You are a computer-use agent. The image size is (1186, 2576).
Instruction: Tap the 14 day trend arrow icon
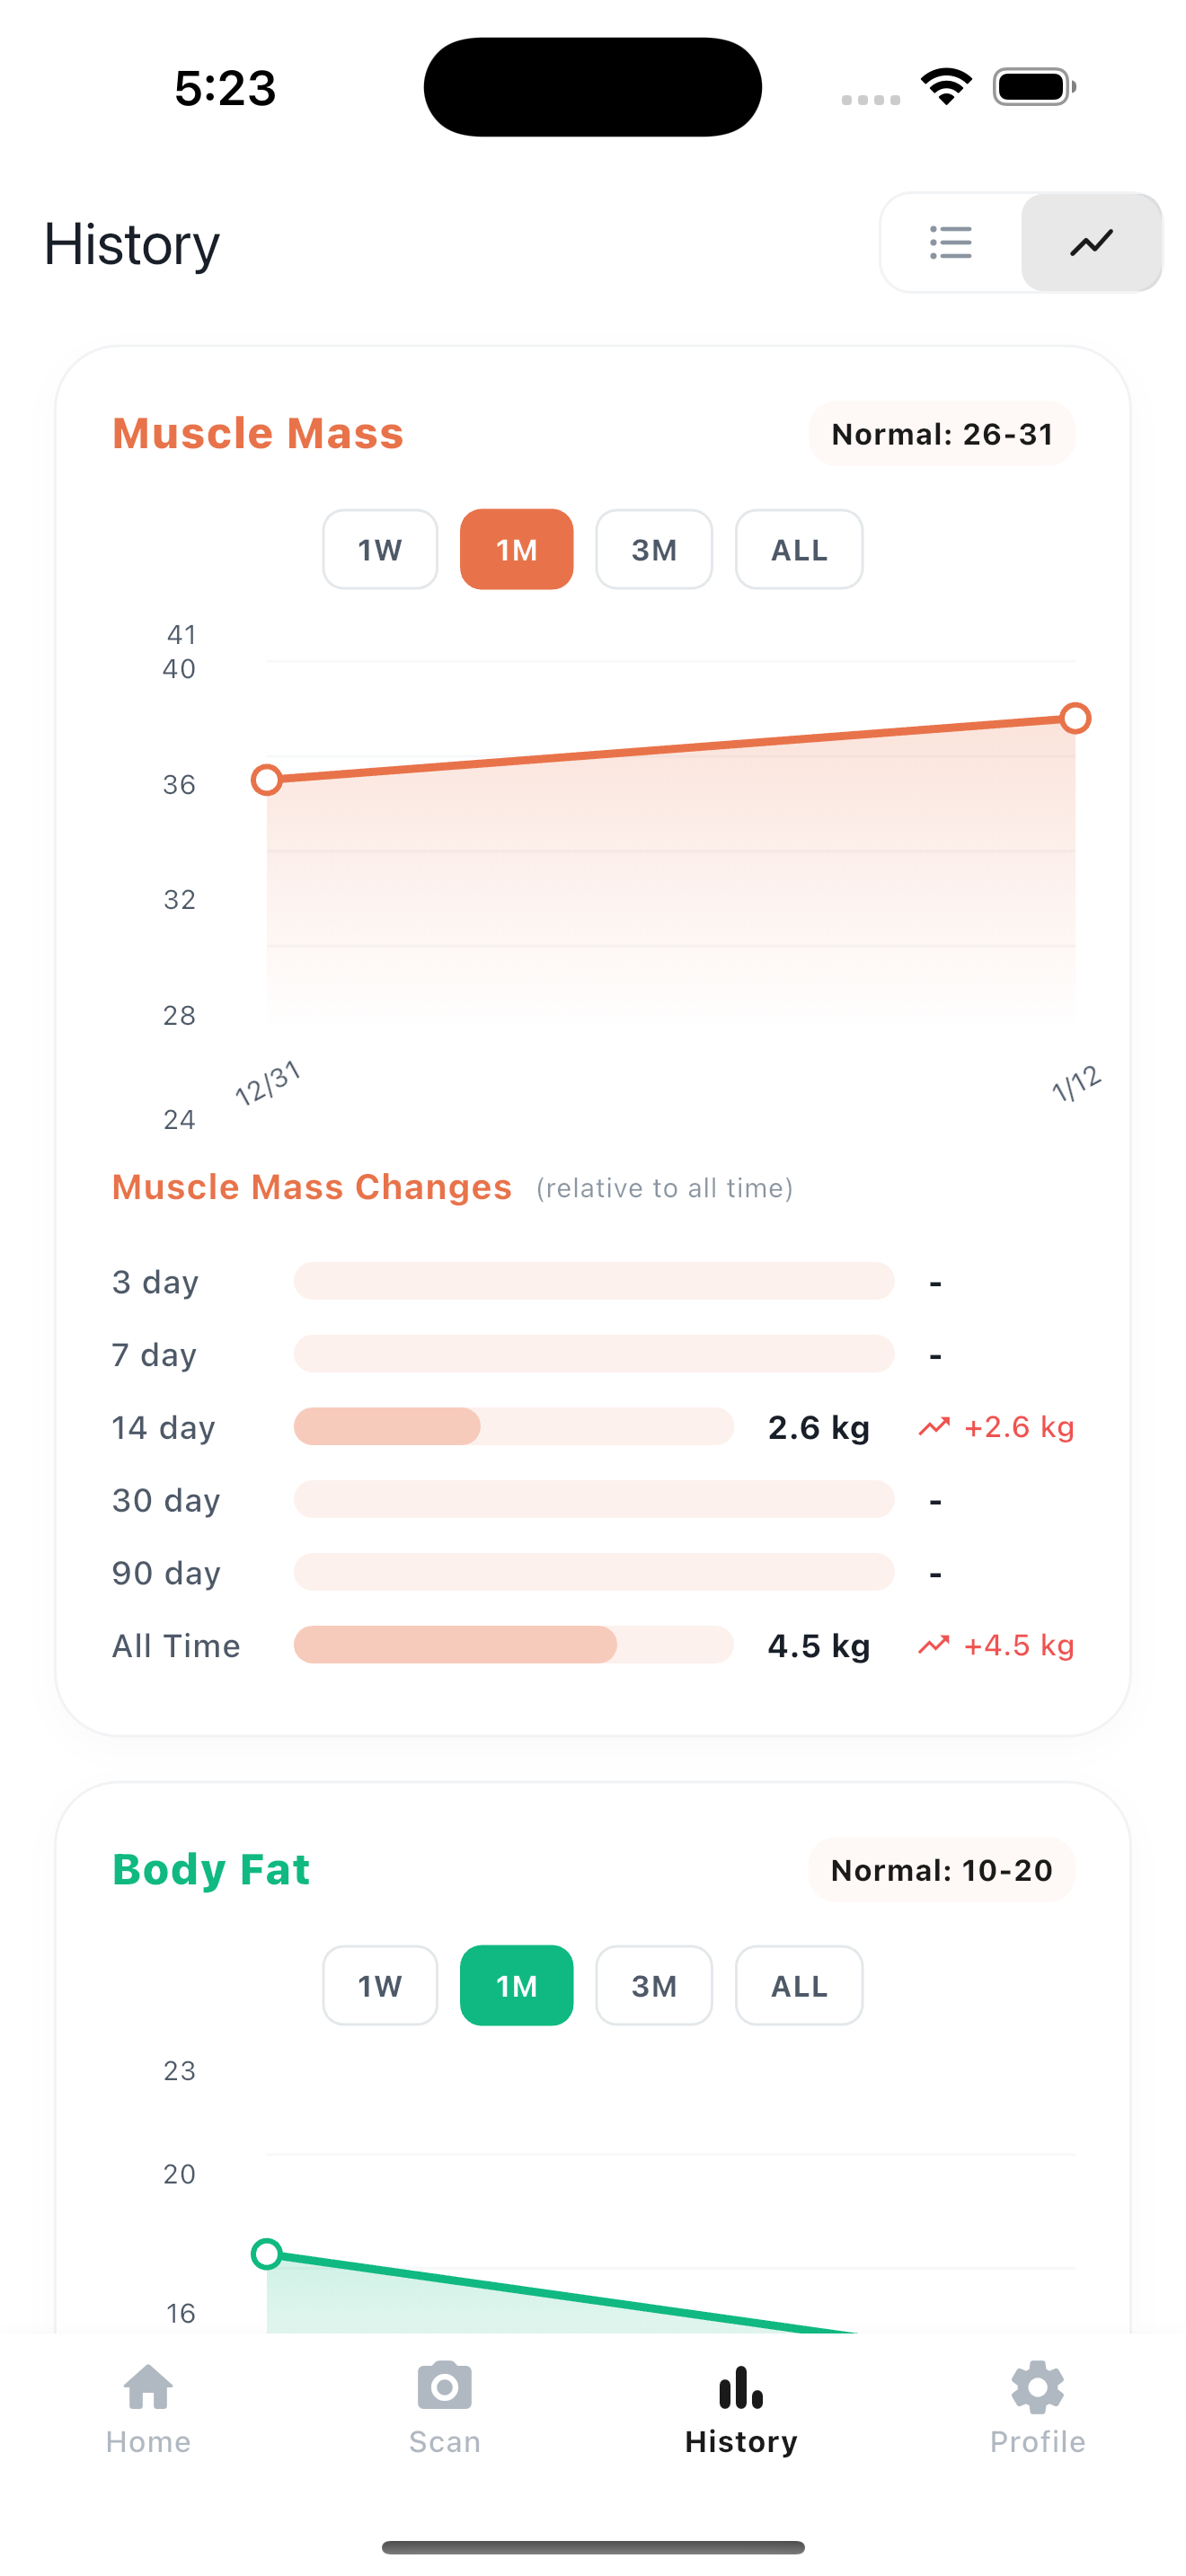934,1427
